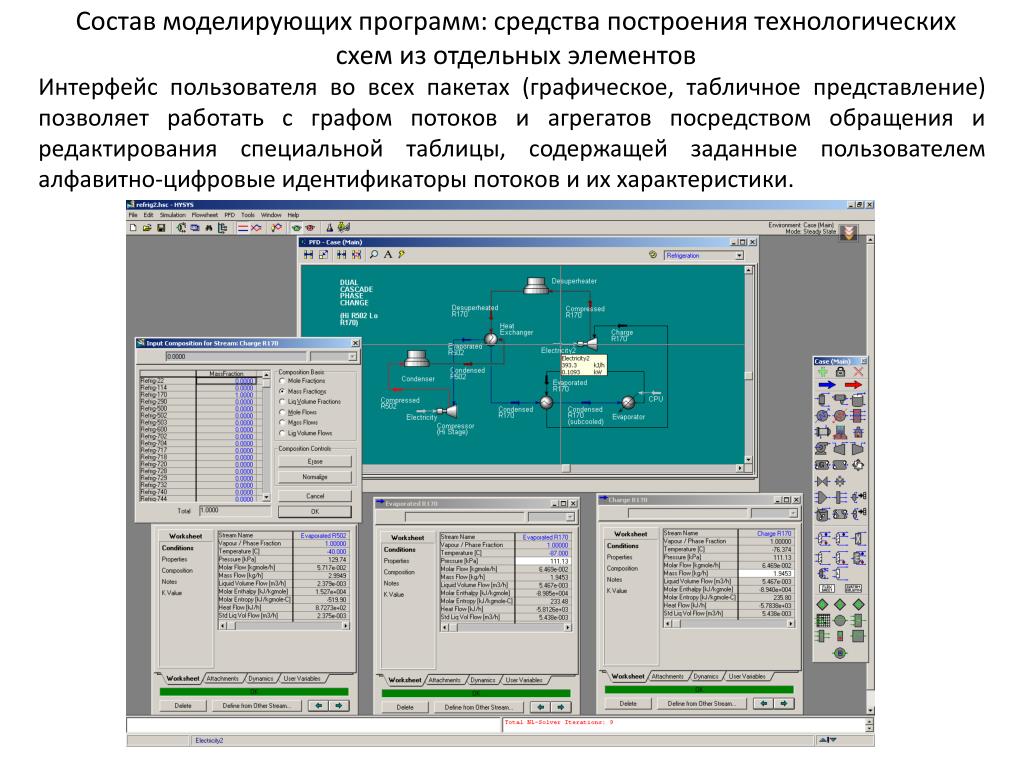Click the Heat Exchanger unit on the PFD
The image size is (1024, 768).
(x=490, y=339)
